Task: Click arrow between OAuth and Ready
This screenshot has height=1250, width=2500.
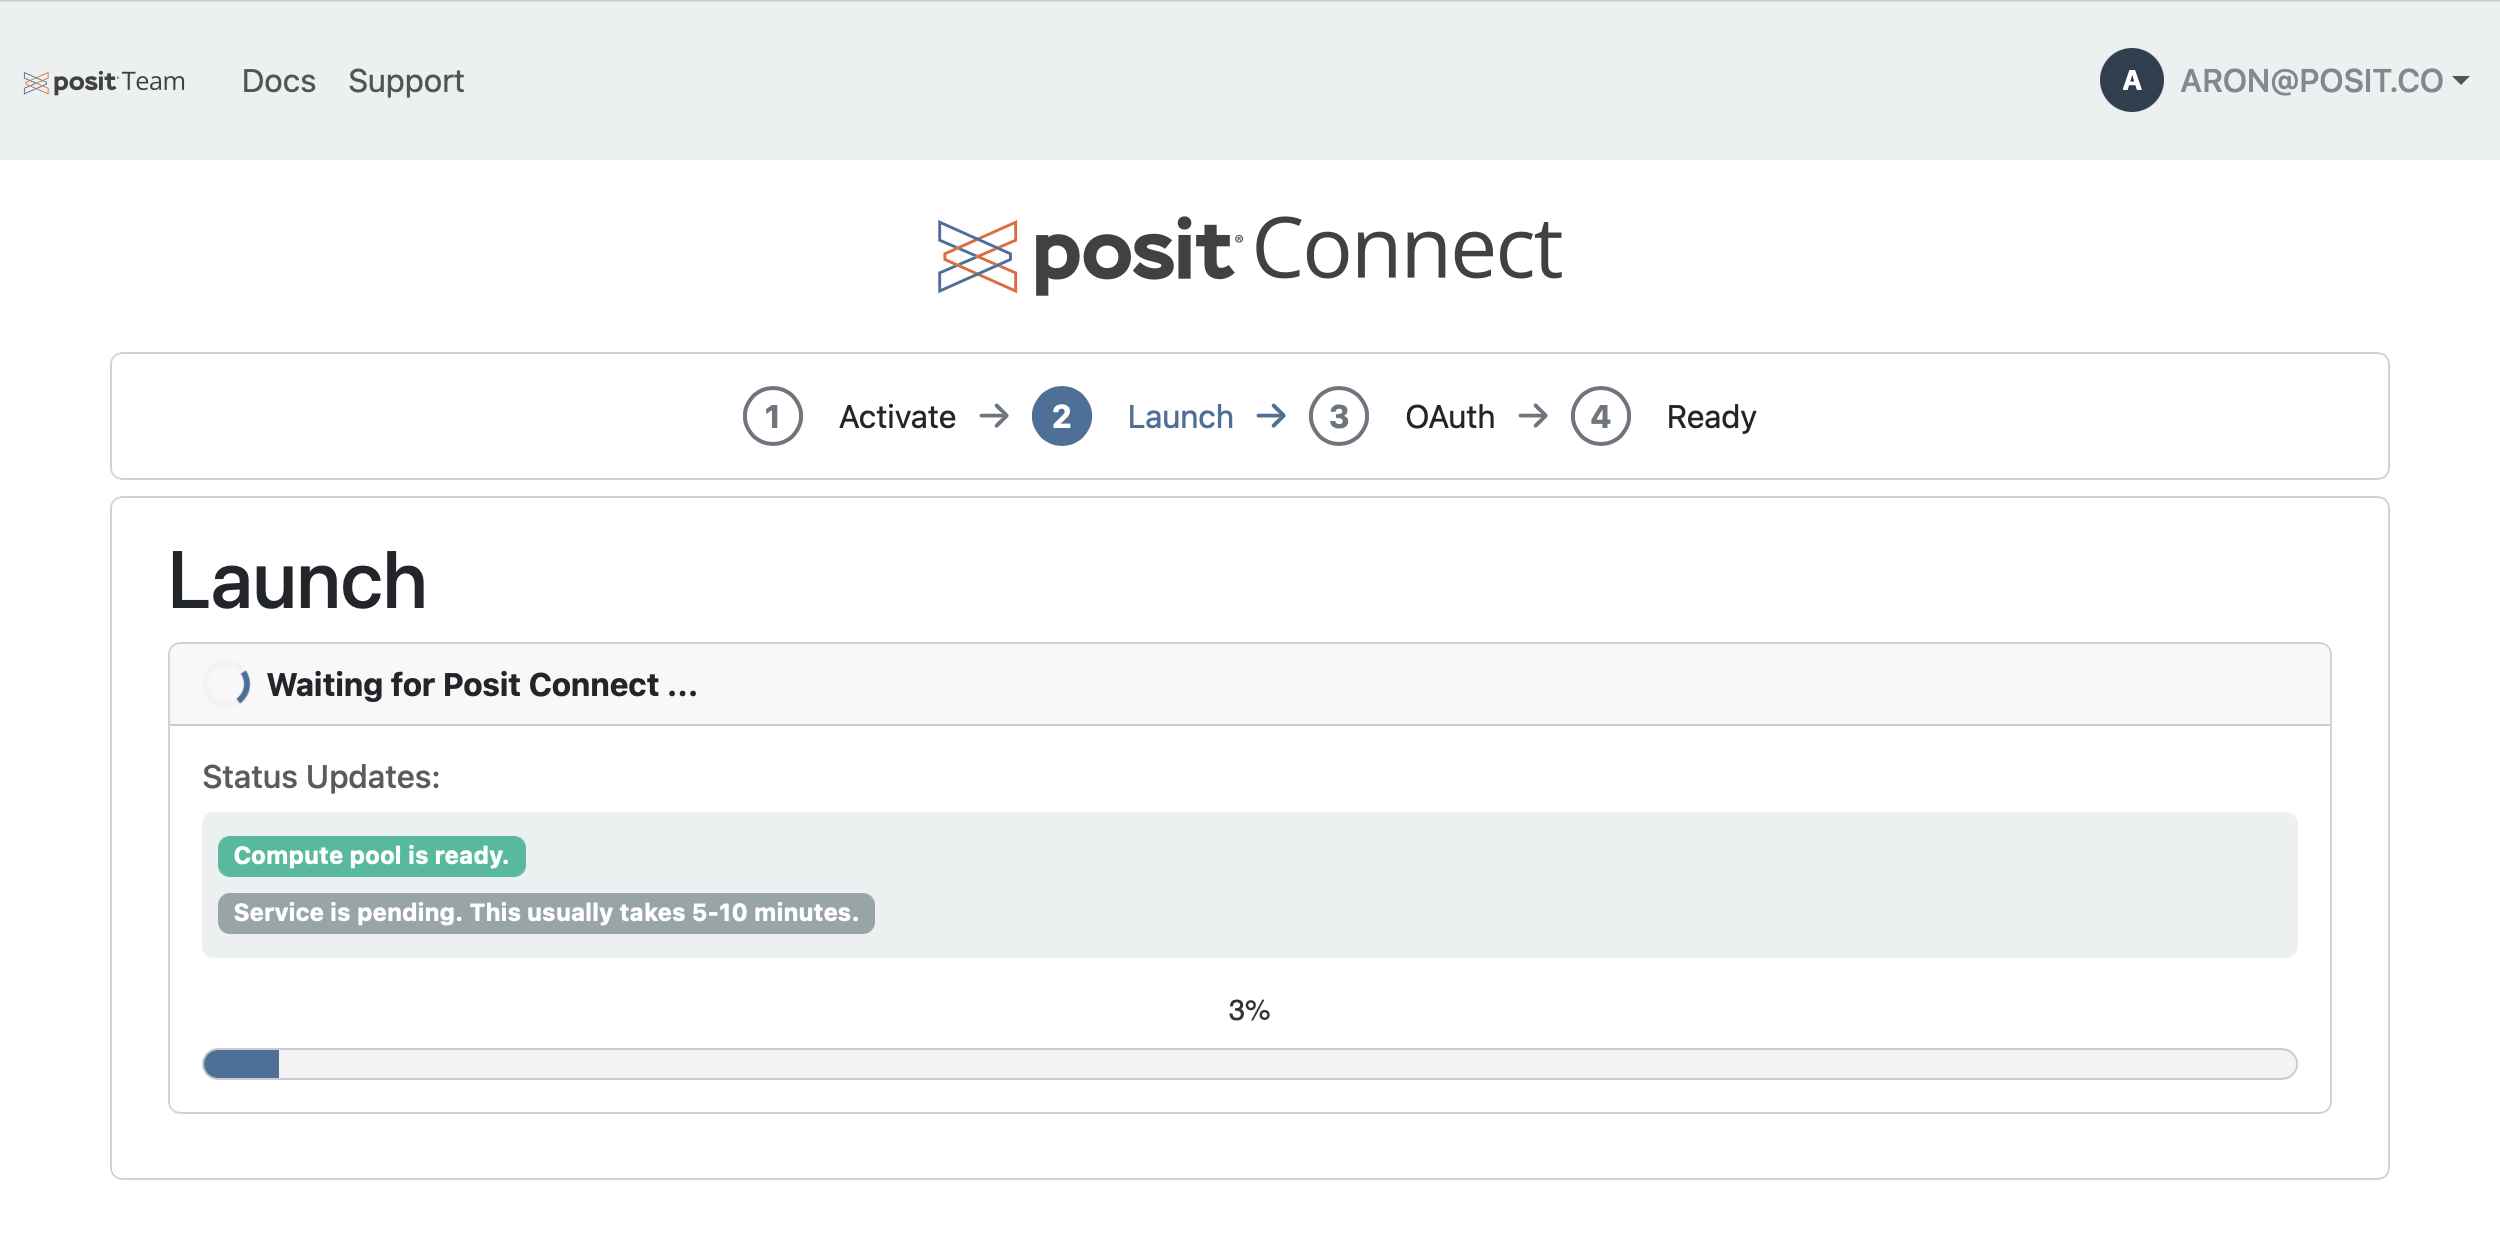Action: [x=1533, y=416]
